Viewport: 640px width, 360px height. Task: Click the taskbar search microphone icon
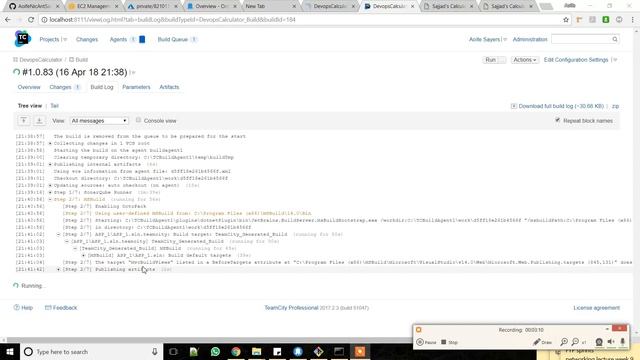155,351
